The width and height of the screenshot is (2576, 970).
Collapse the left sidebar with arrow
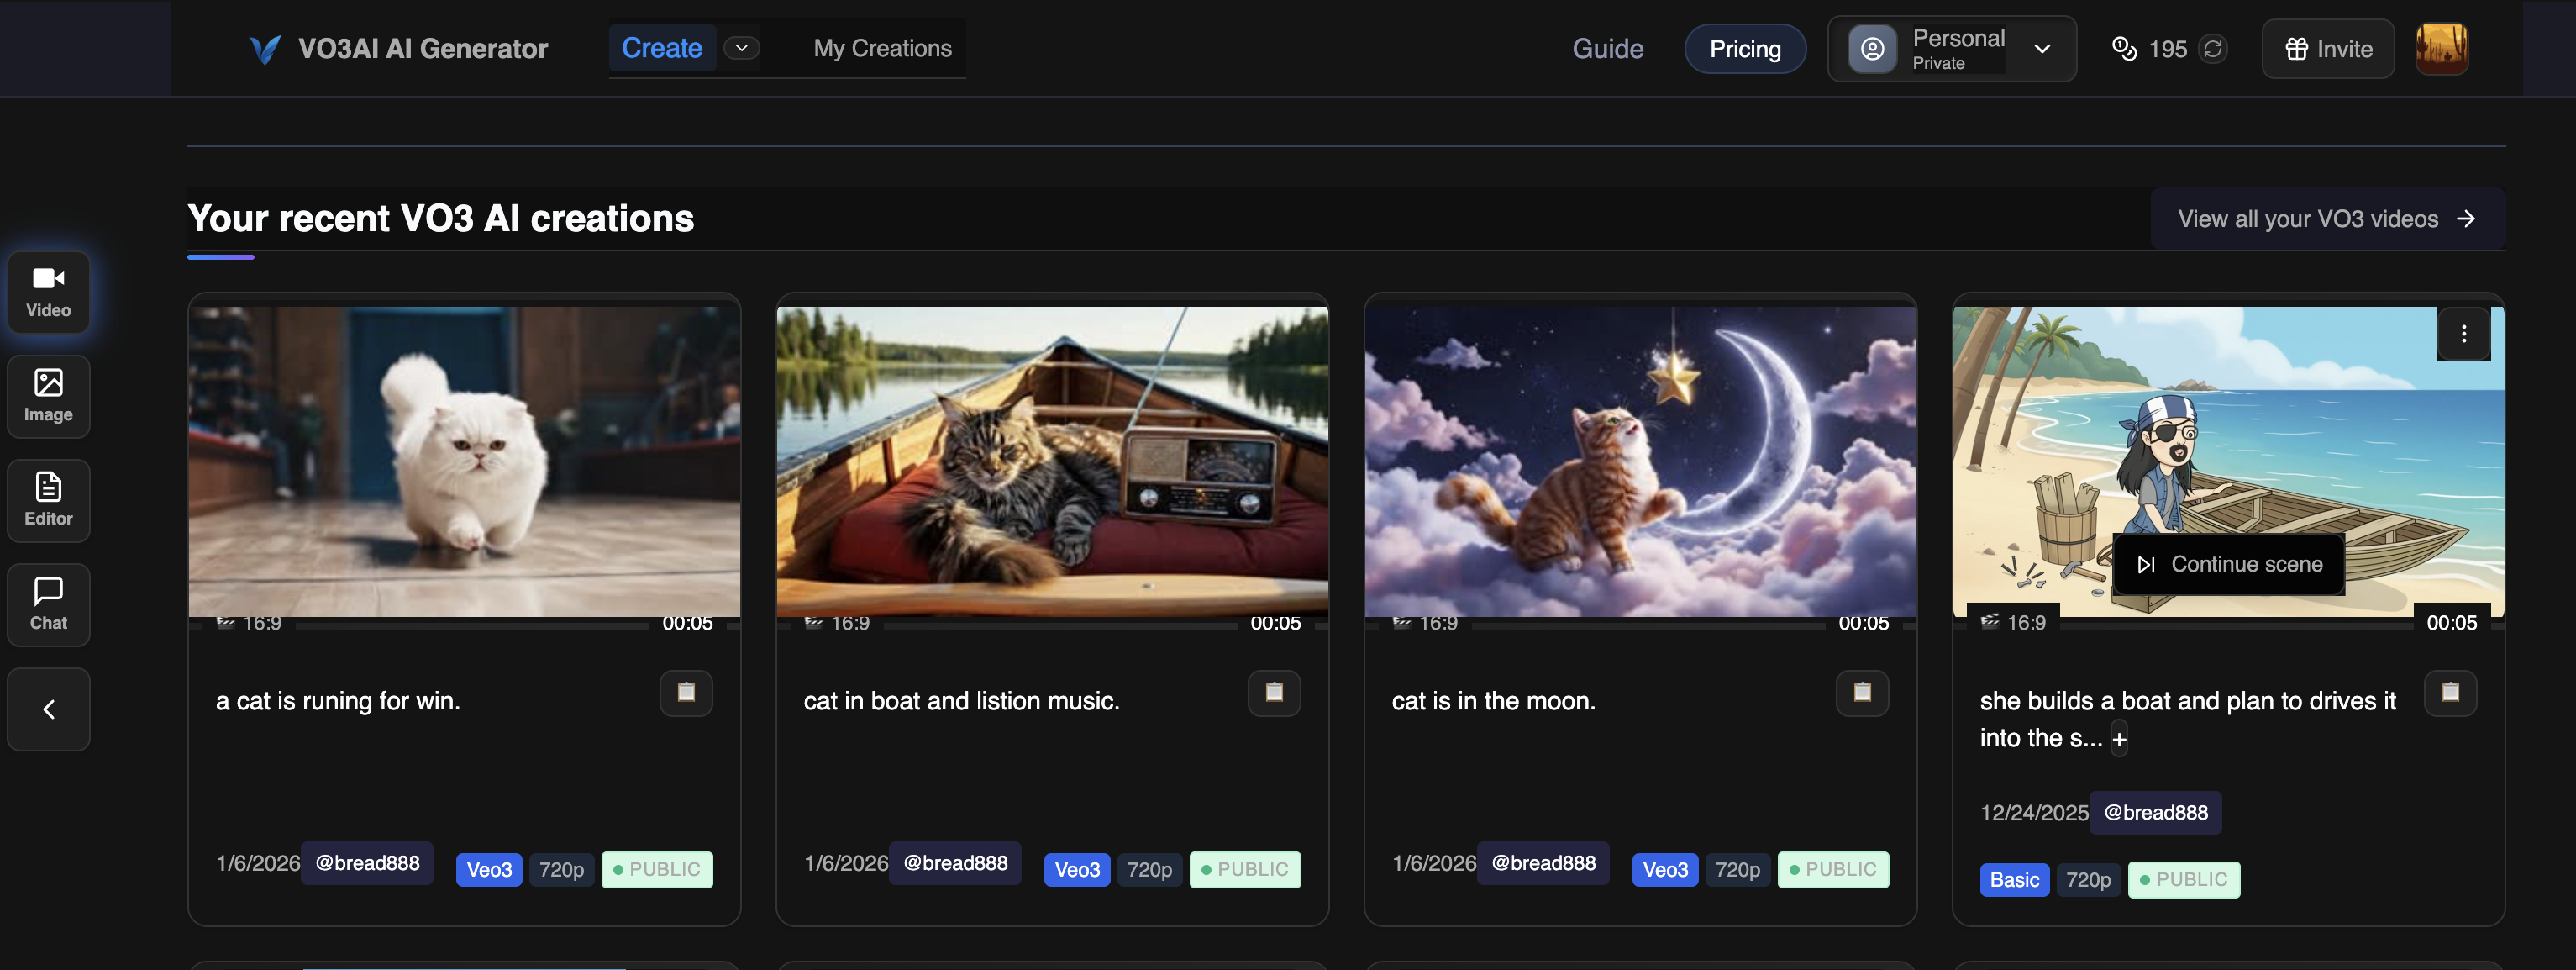coord(48,709)
